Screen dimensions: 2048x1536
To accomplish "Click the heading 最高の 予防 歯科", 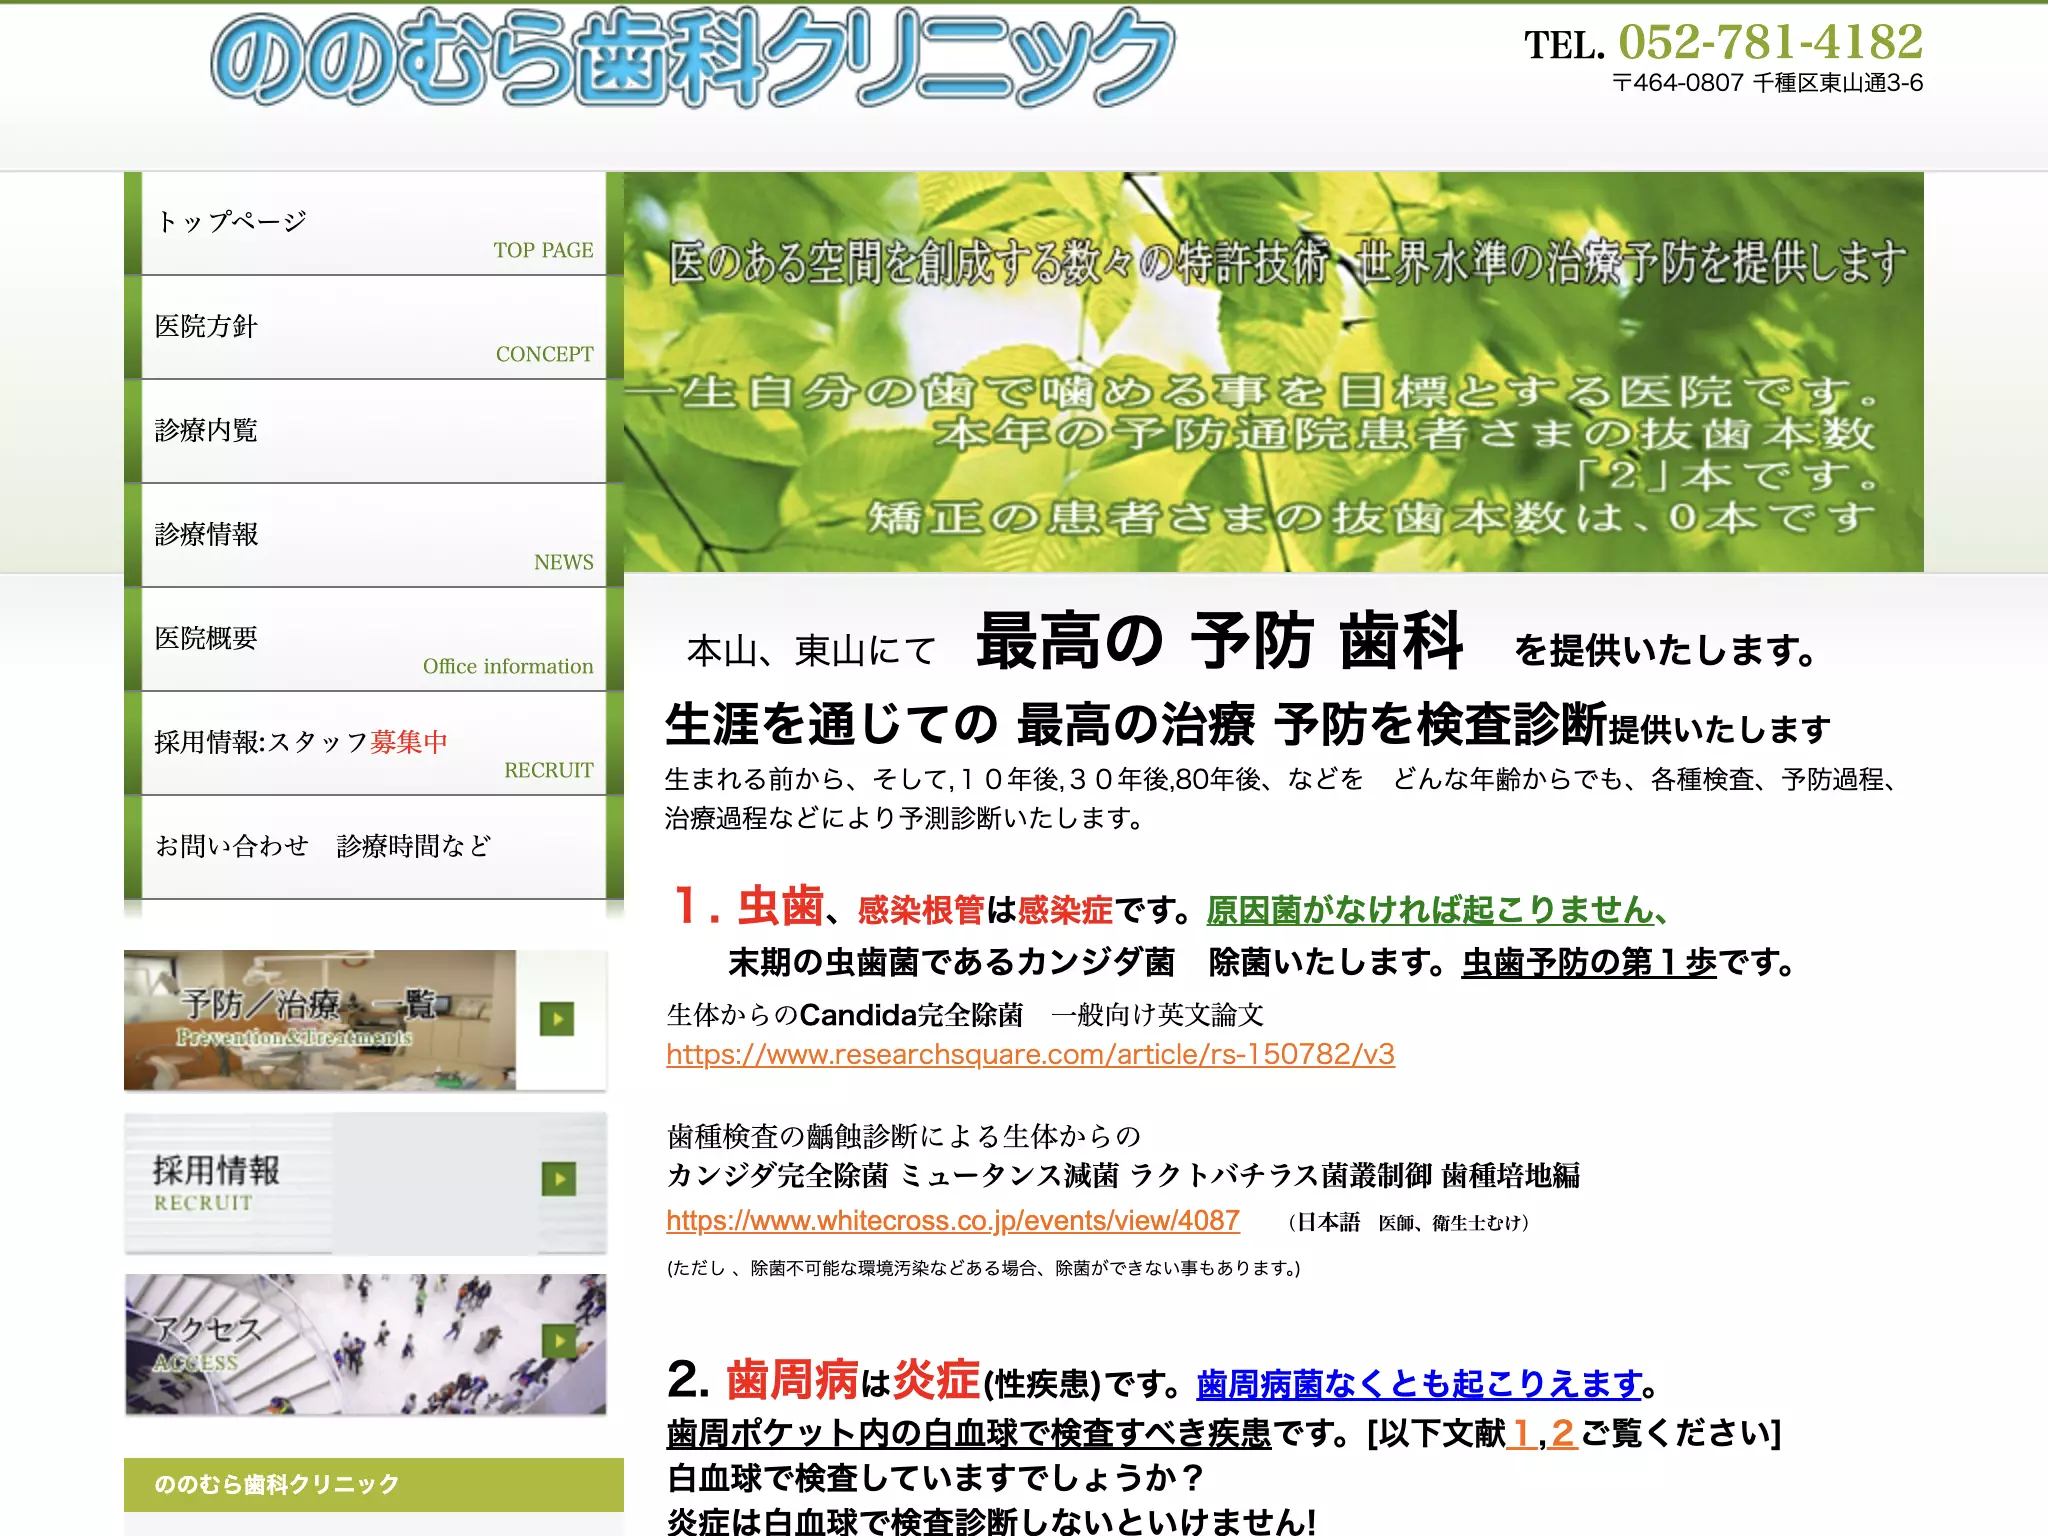I will [1220, 640].
